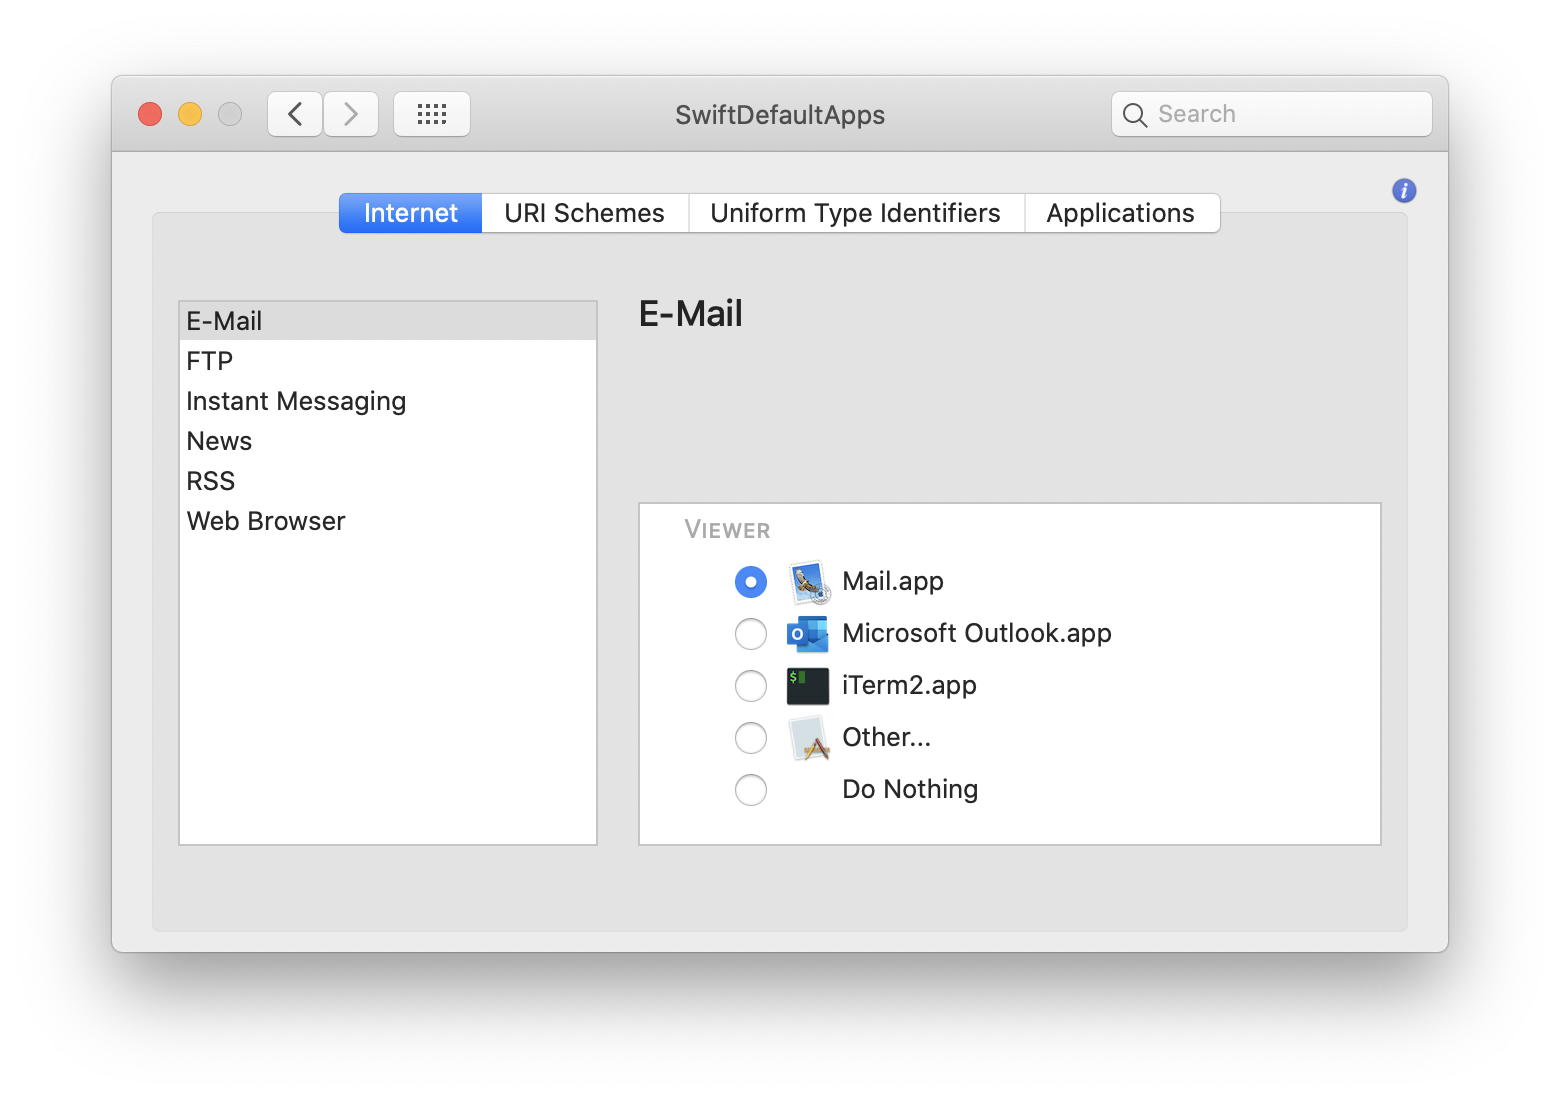Choose the Do Nothing radio button
Screen dimensions: 1560x1100
[751, 790]
